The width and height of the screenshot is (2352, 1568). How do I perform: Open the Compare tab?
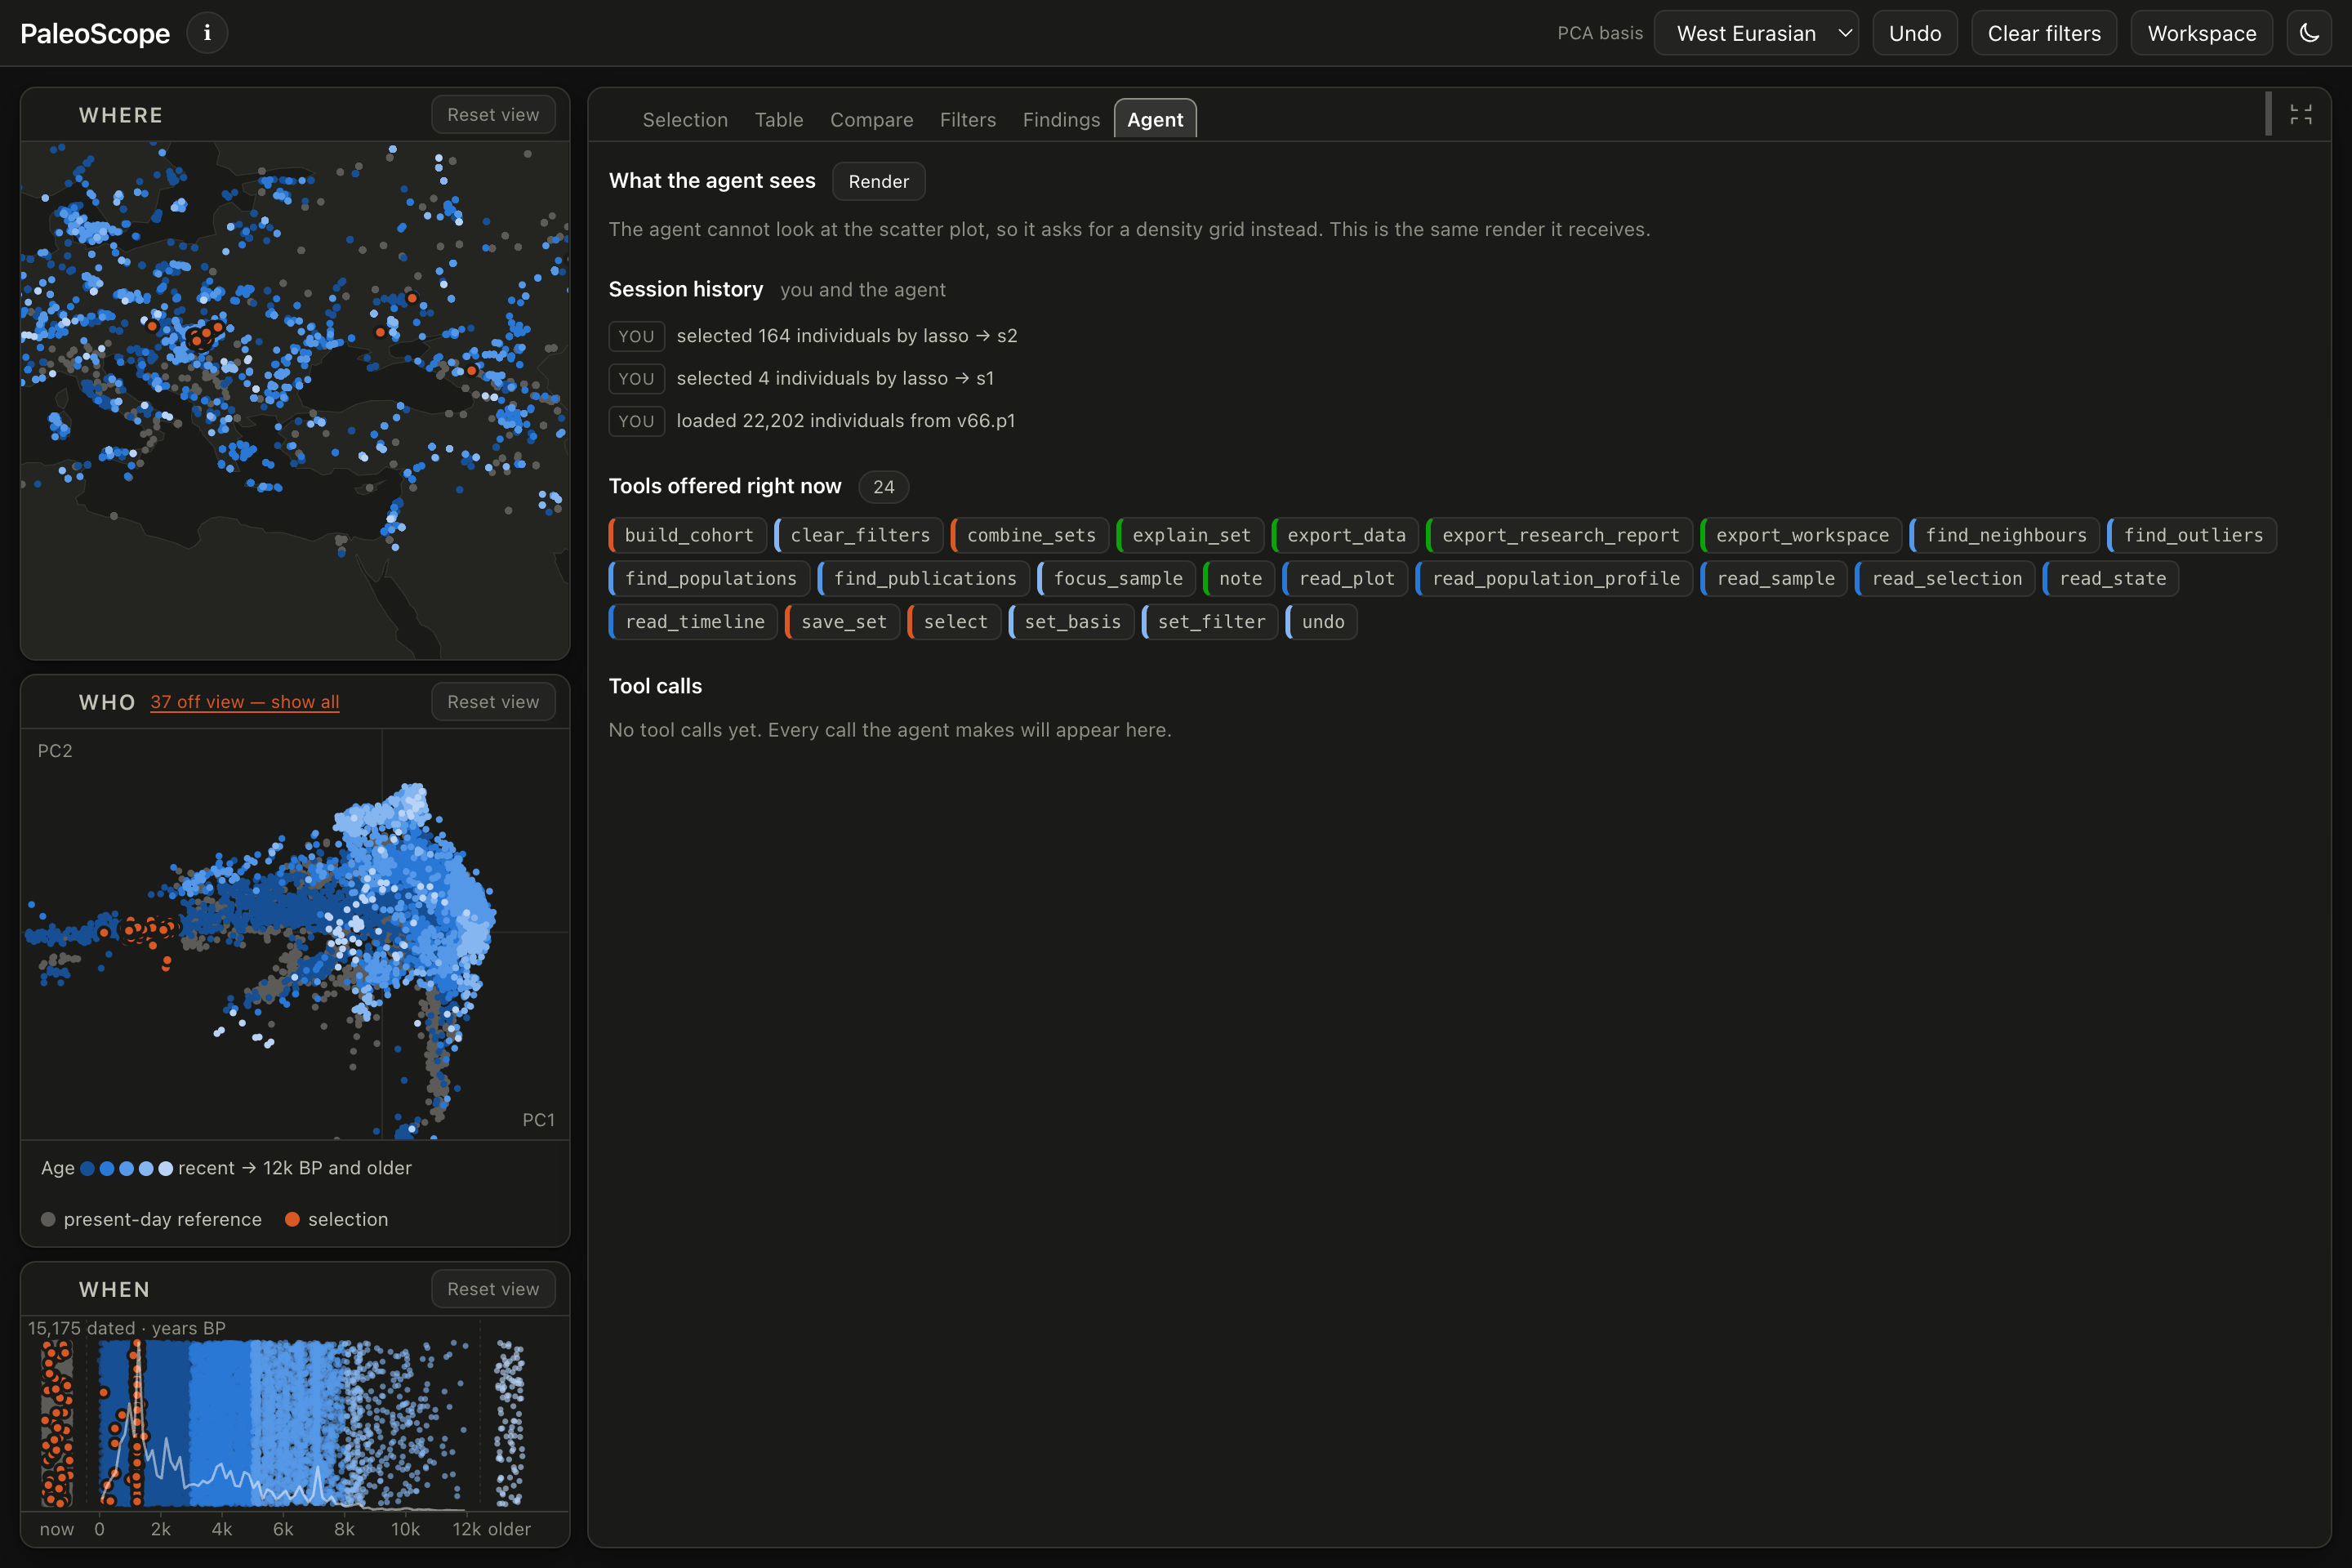point(871,120)
